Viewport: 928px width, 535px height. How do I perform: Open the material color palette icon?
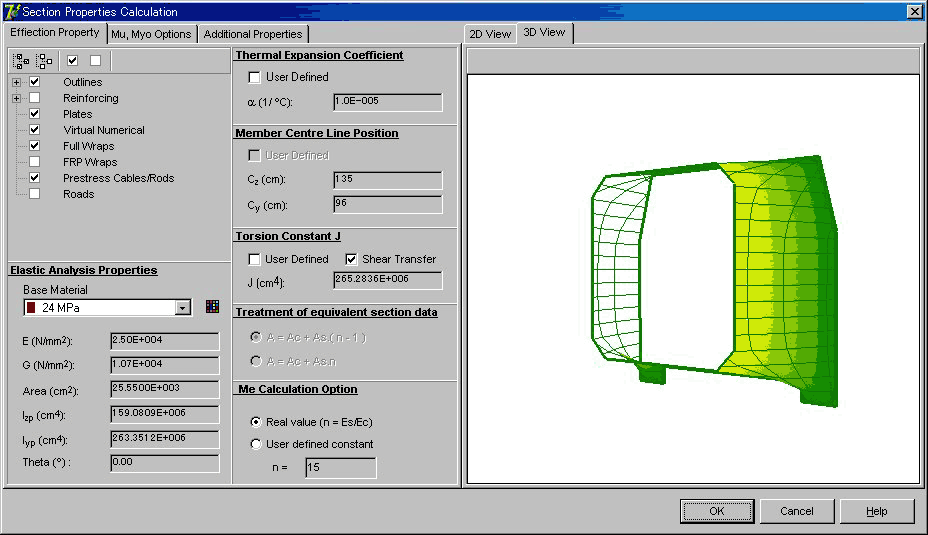(x=212, y=307)
